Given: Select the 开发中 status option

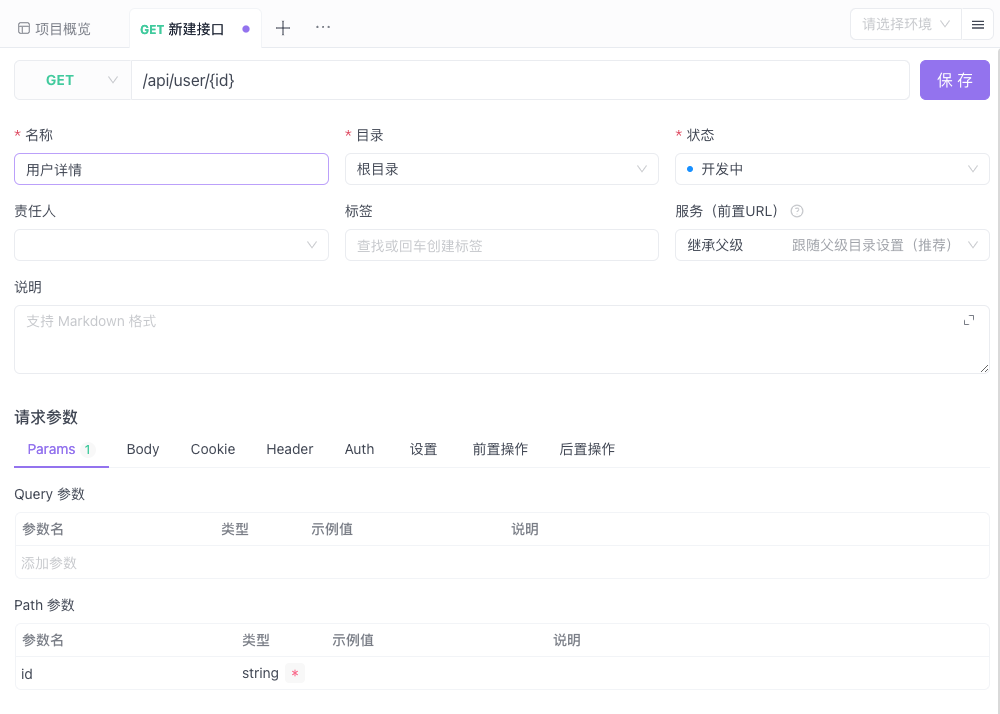Looking at the screenshot, I should (x=831, y=169).
